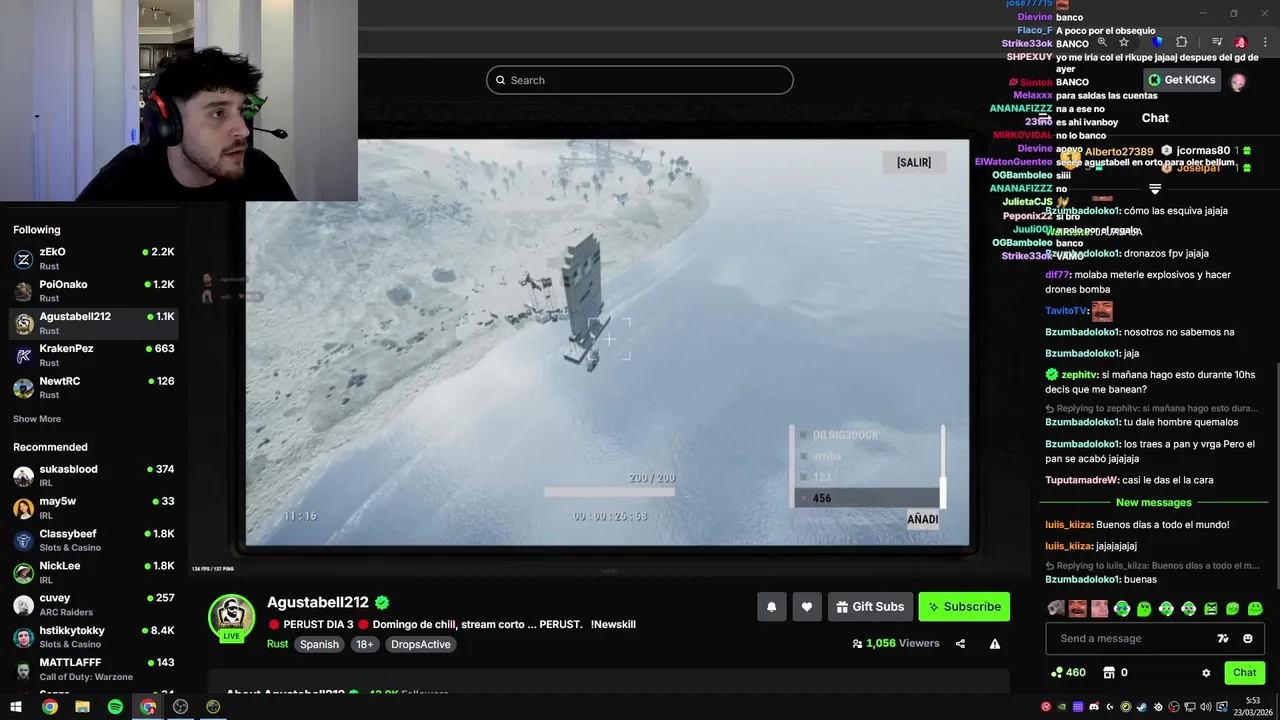The height and width of the screenshot is (720, 1280).
Task: Click the 1,056 Viewers count
Action: coord(896,644)
